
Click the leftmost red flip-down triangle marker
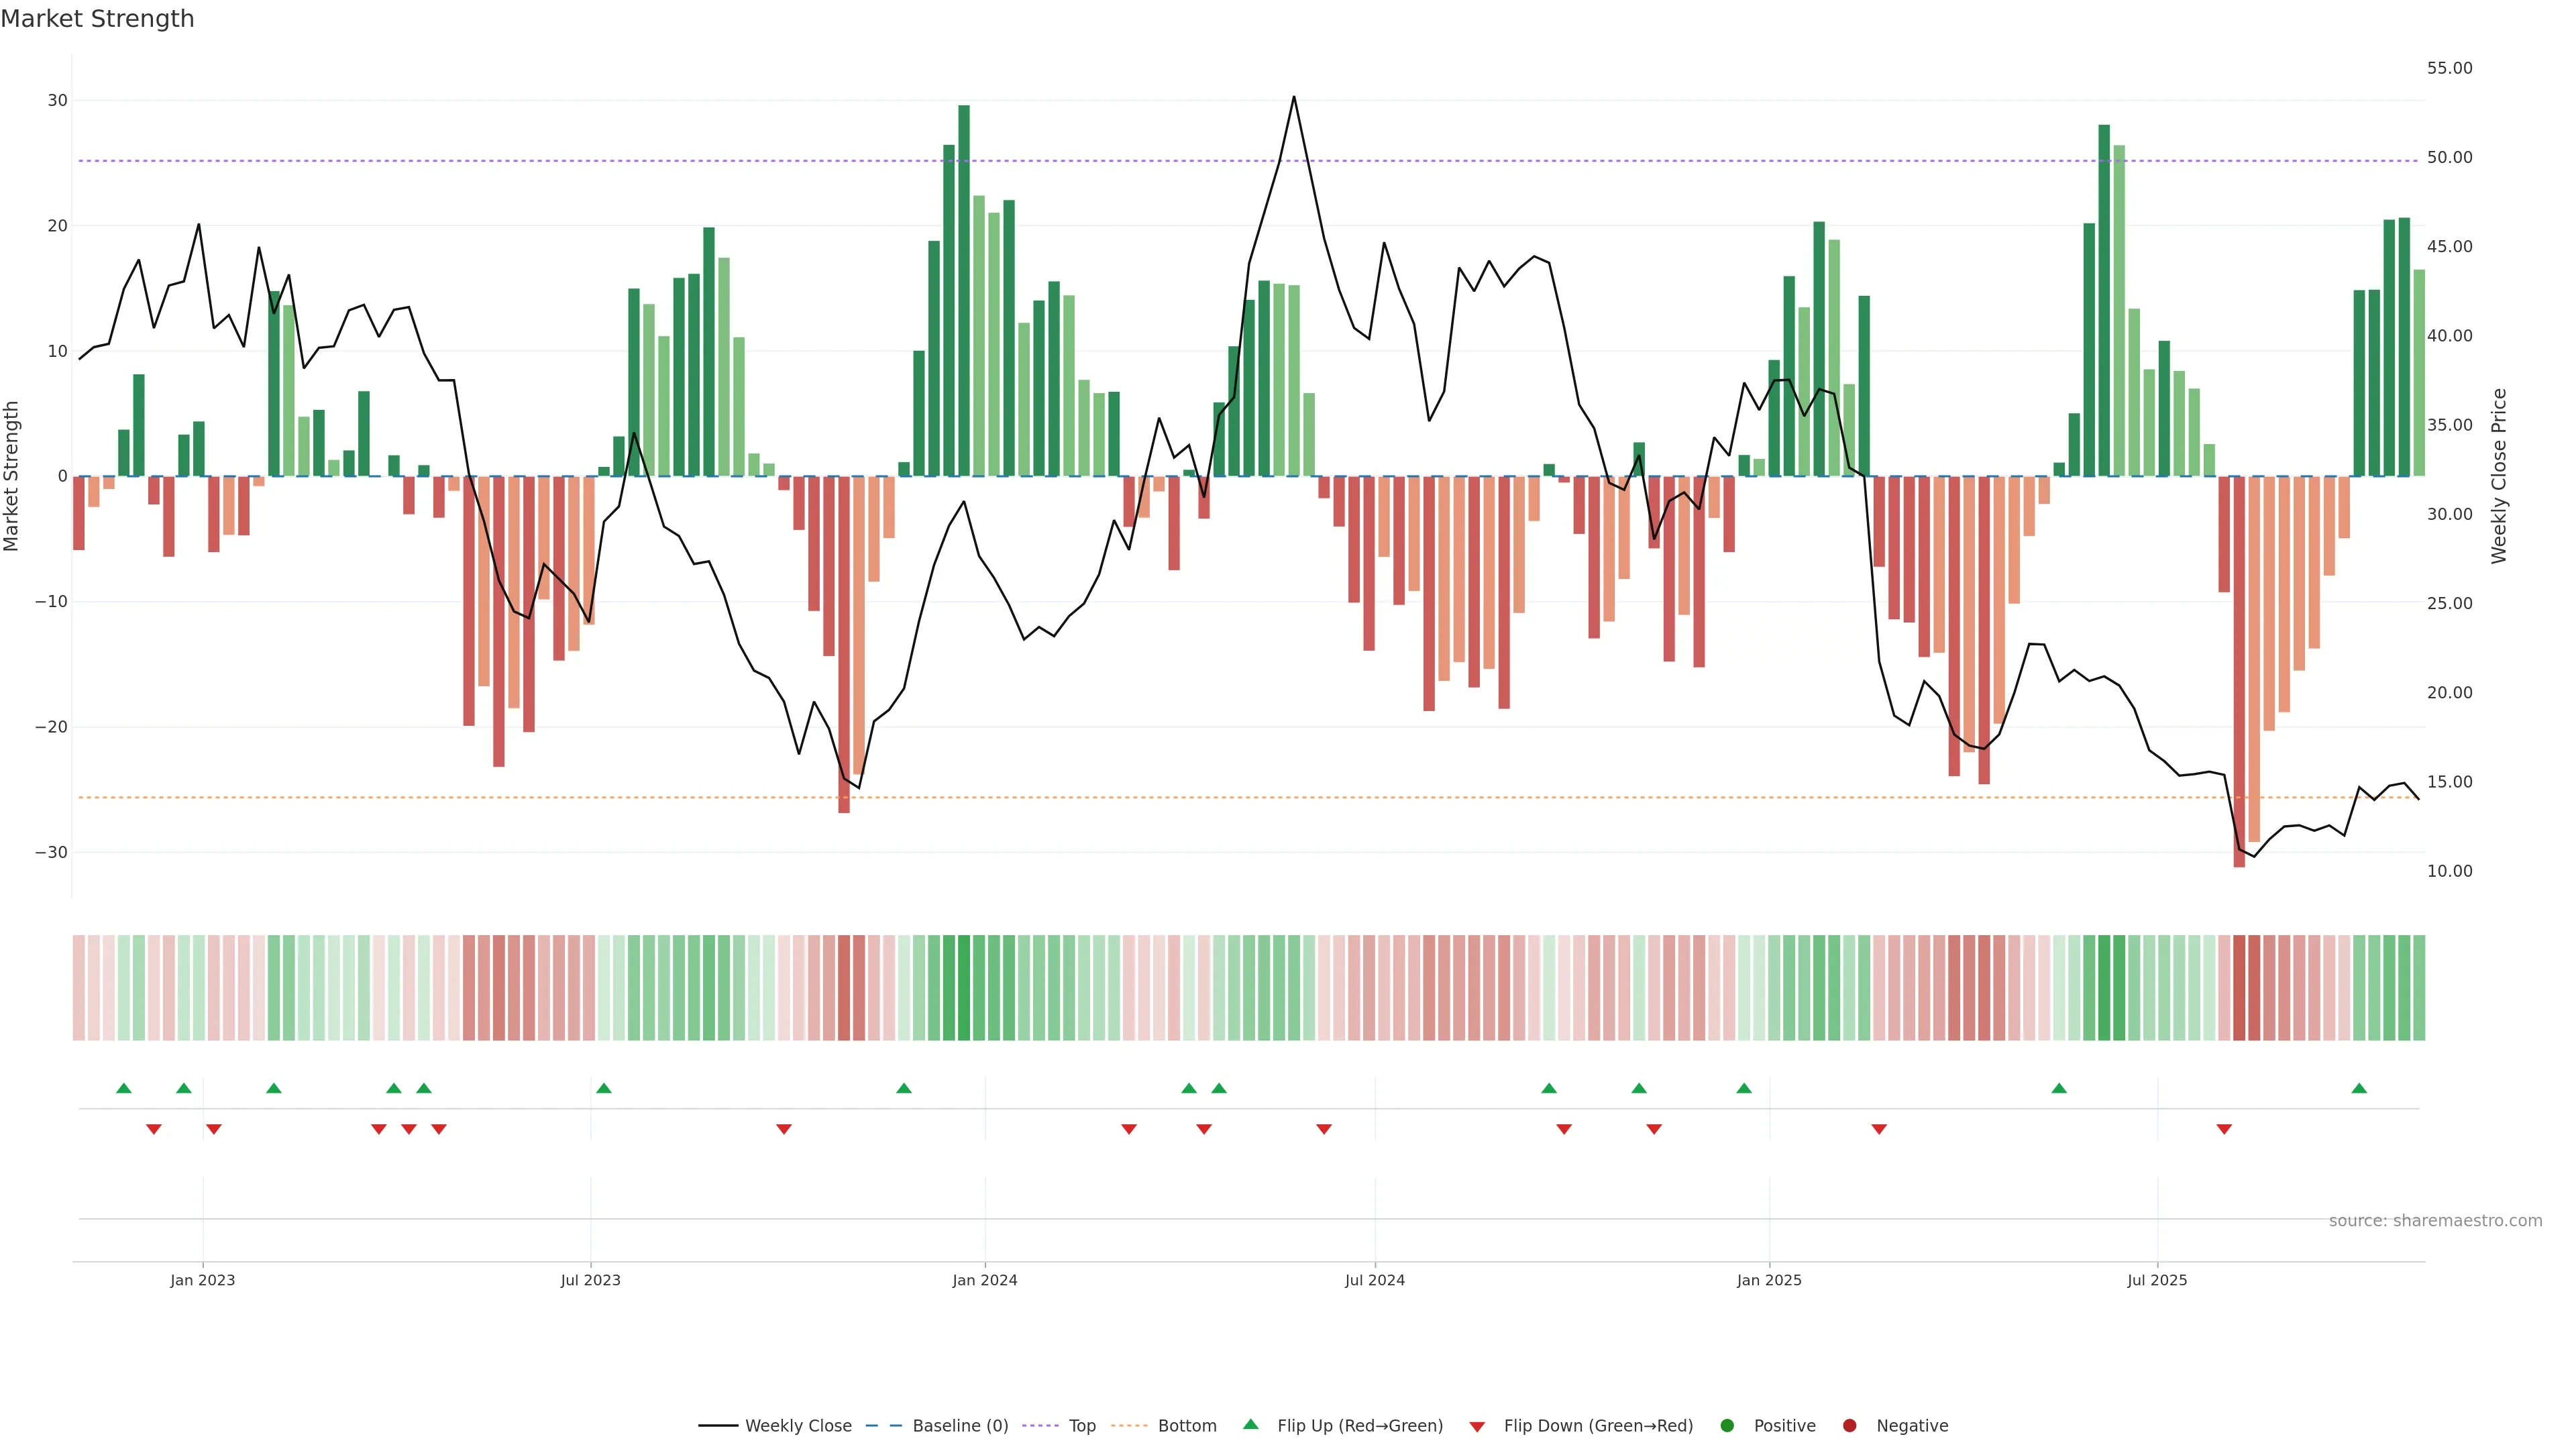[154, 1129]
